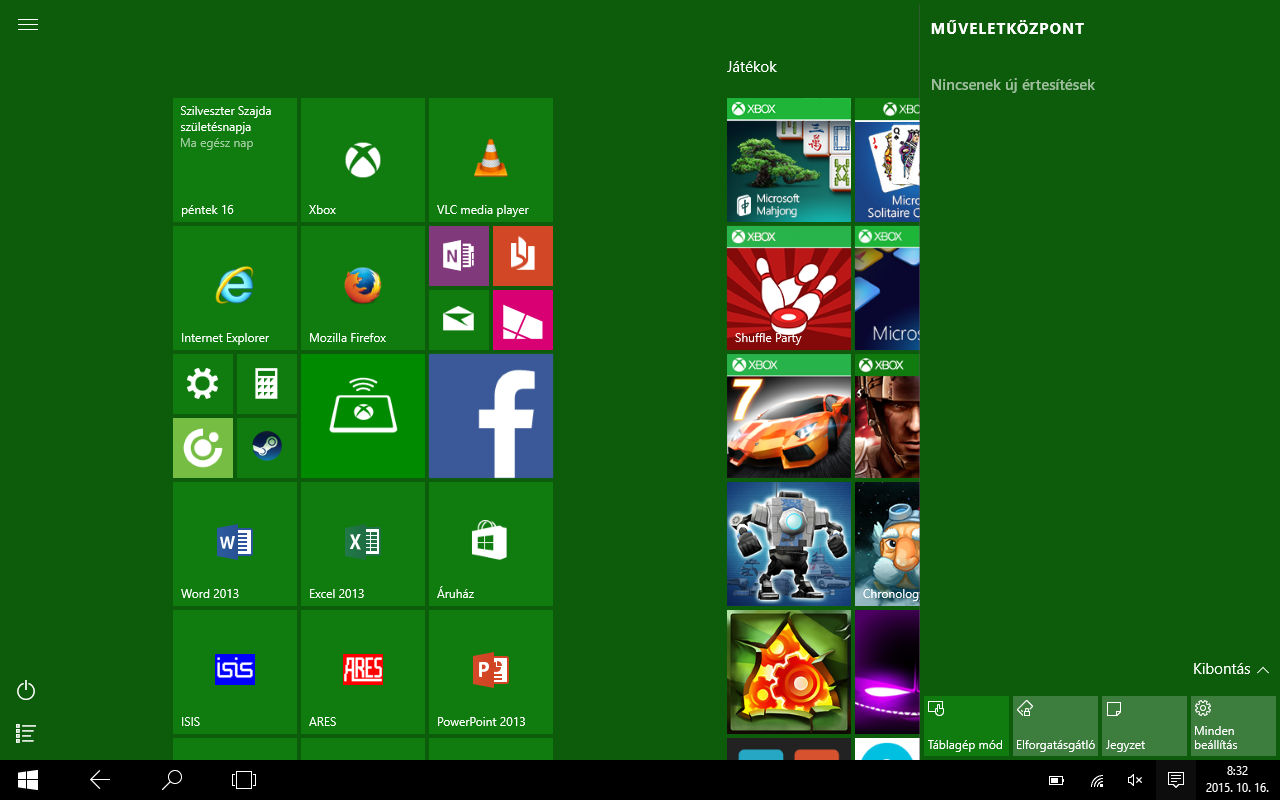Open the robot game tile
Screen dimensions: 1280x800
(x=789, y=544)
